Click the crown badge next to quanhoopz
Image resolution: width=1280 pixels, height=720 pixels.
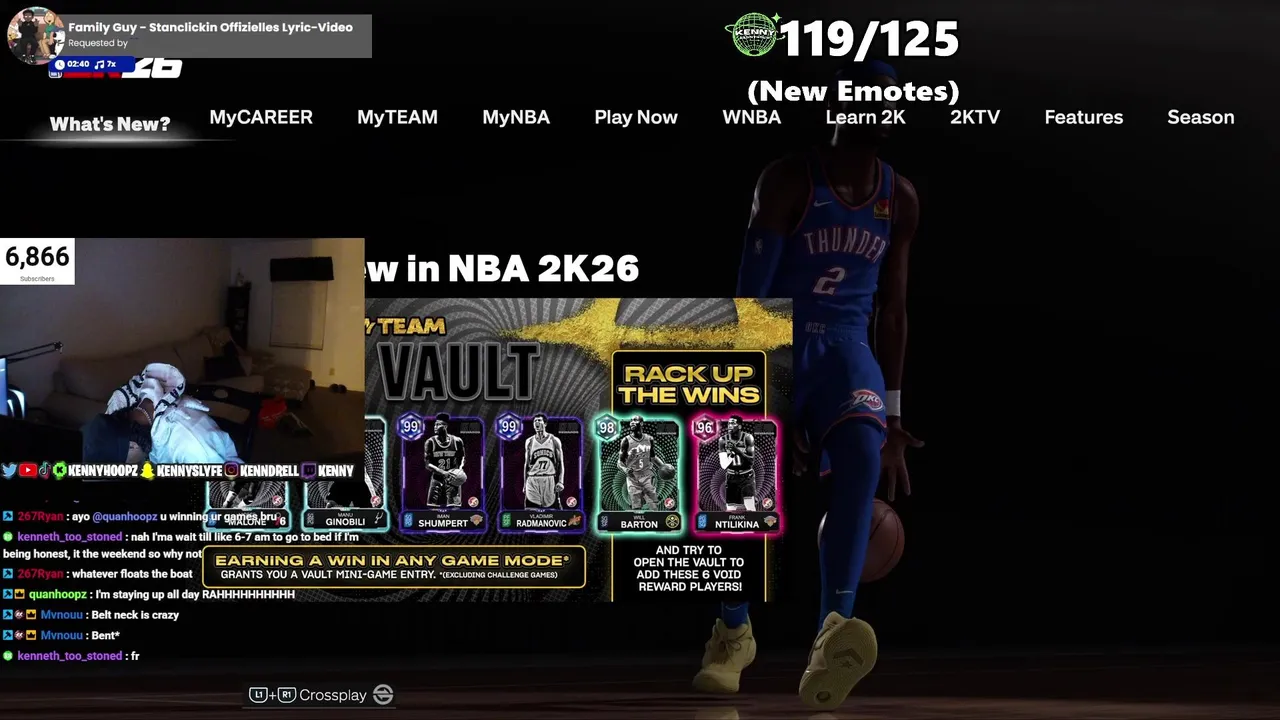[20, 594]
